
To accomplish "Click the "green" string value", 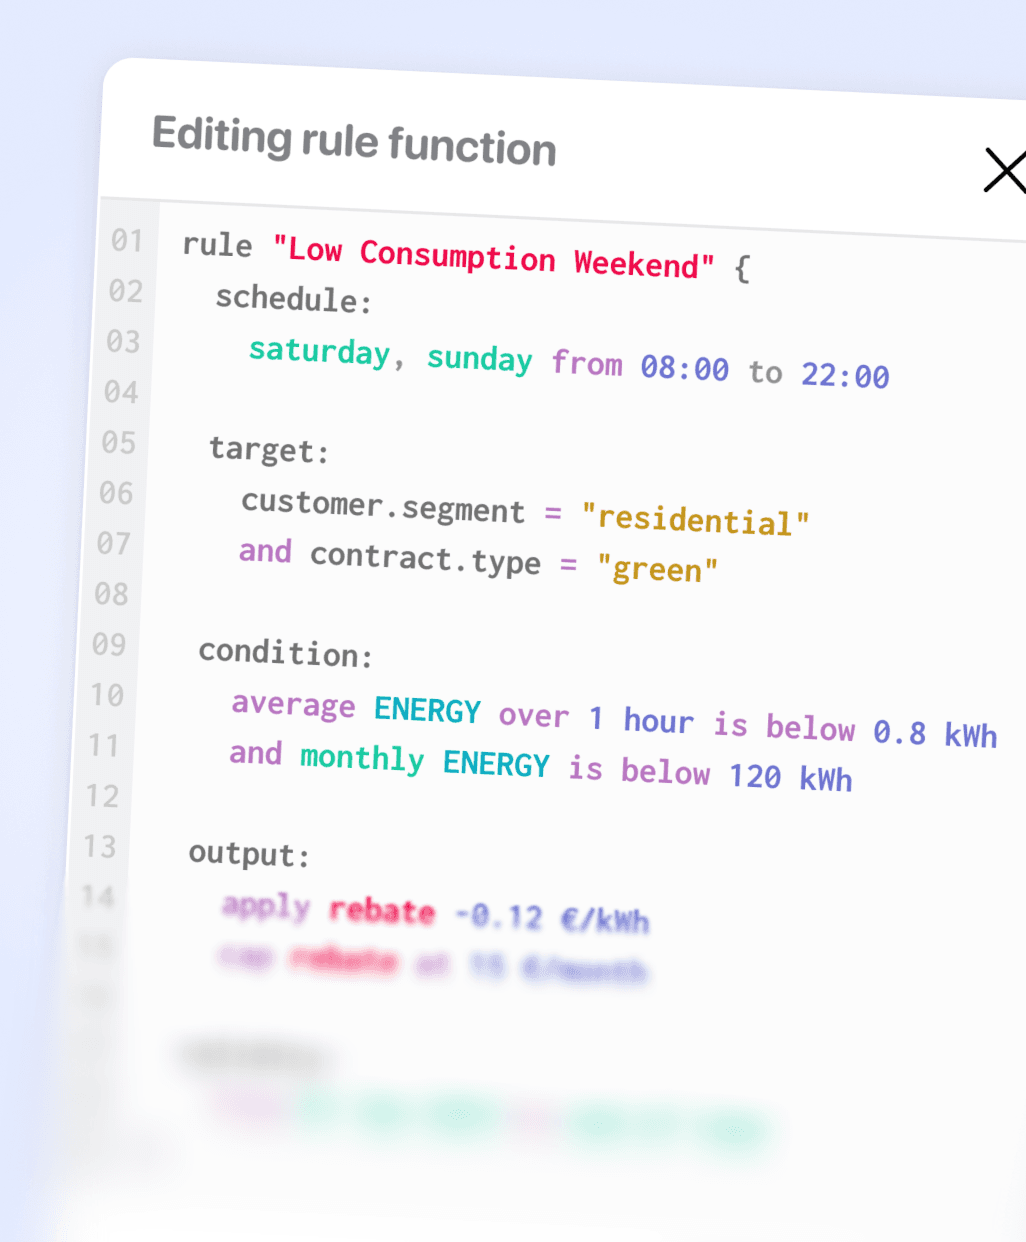I will click(658, 569).
